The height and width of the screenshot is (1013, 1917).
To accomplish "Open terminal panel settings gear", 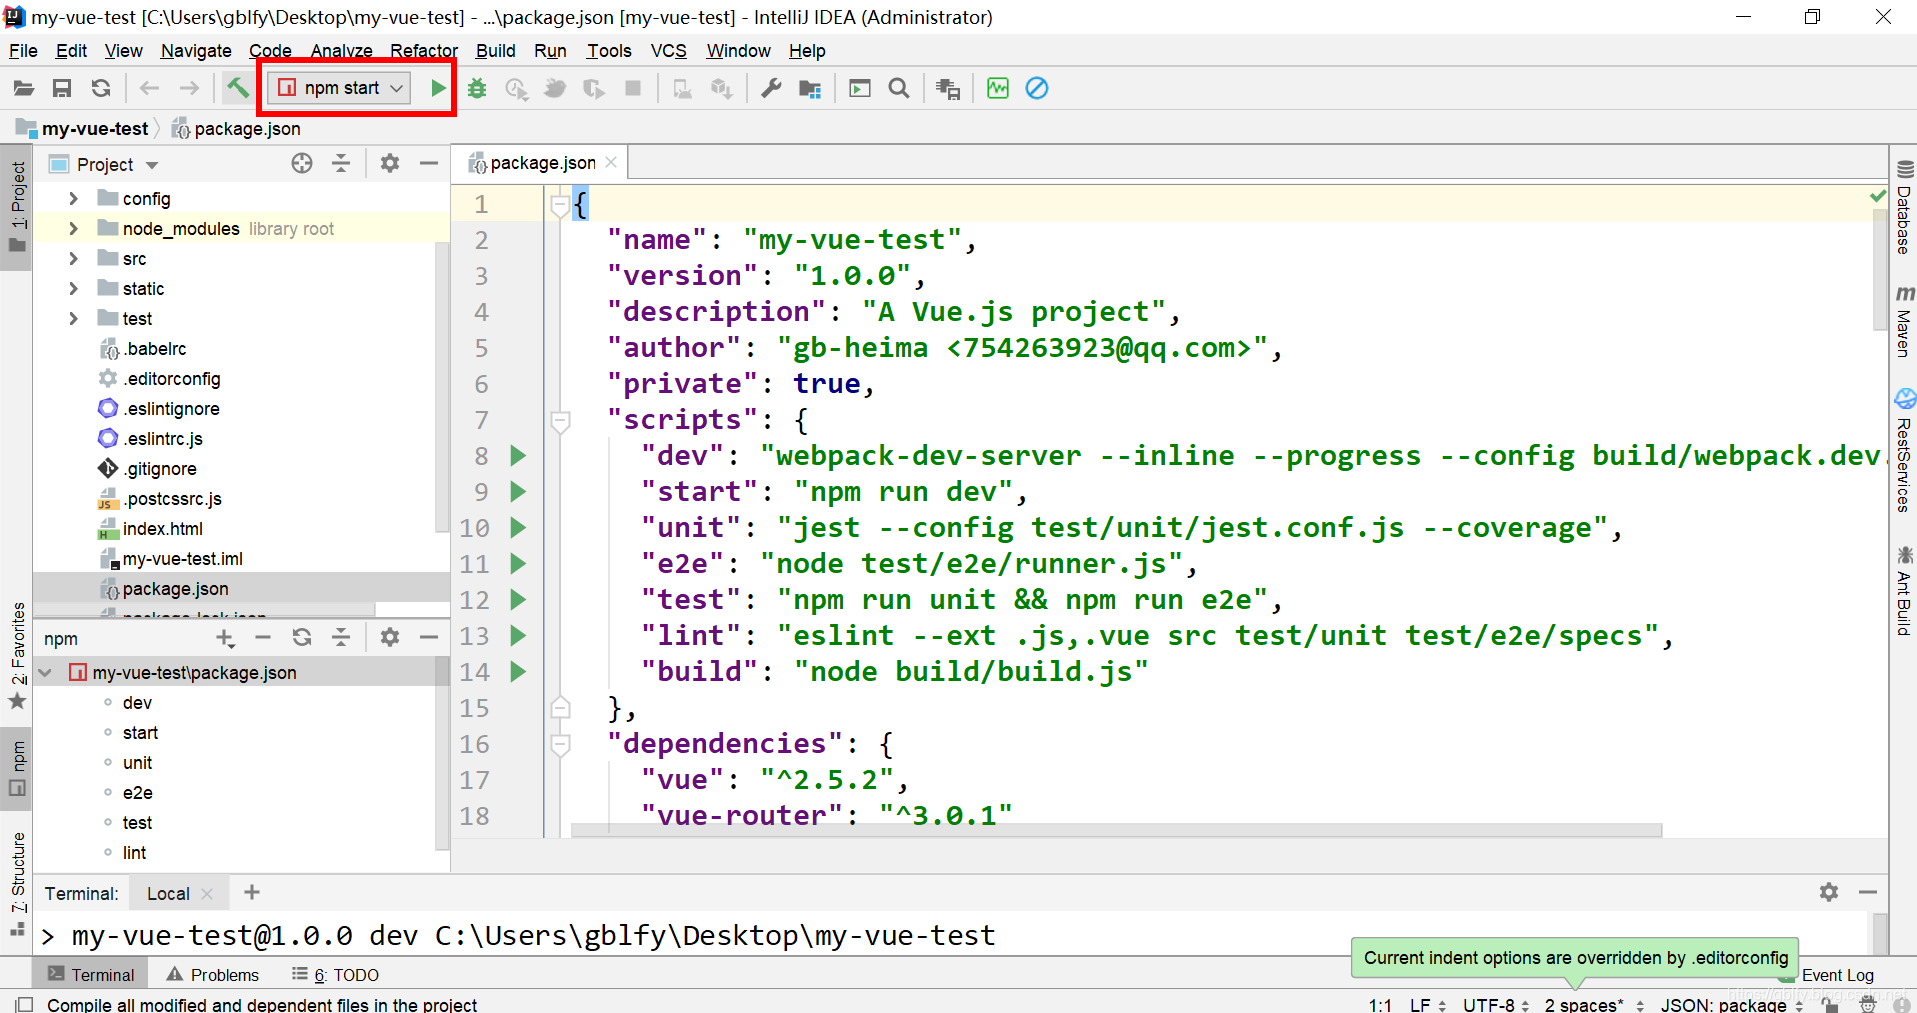I will coord(1829,892).
